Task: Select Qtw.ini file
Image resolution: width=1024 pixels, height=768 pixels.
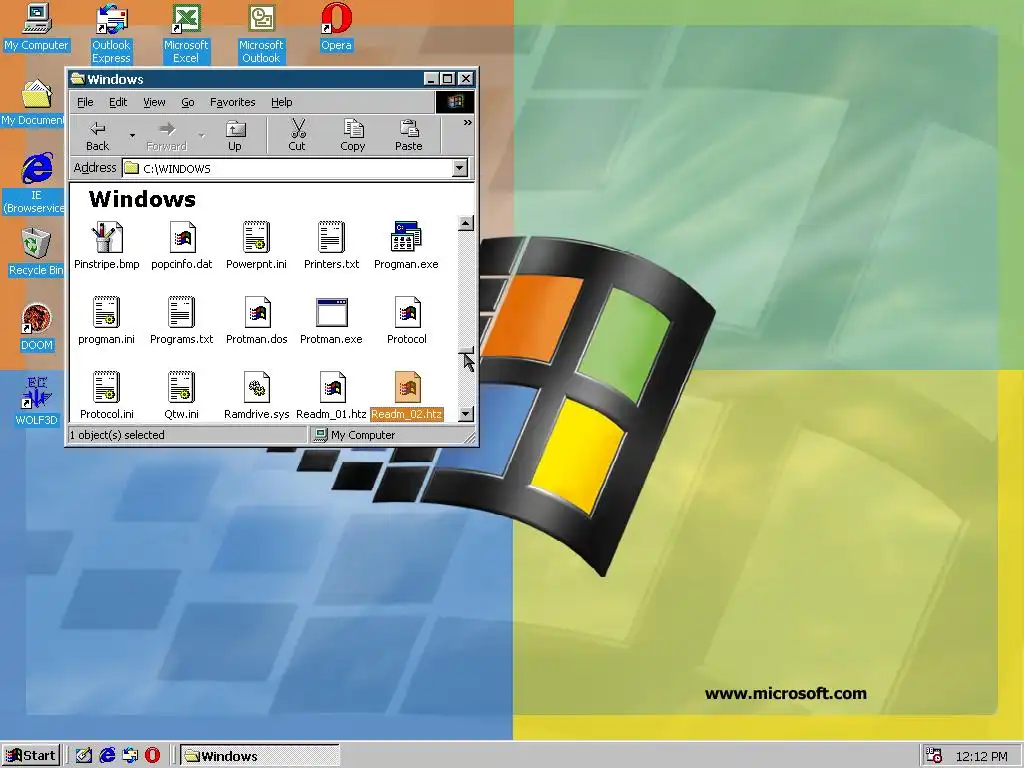Action: (182, 396)
